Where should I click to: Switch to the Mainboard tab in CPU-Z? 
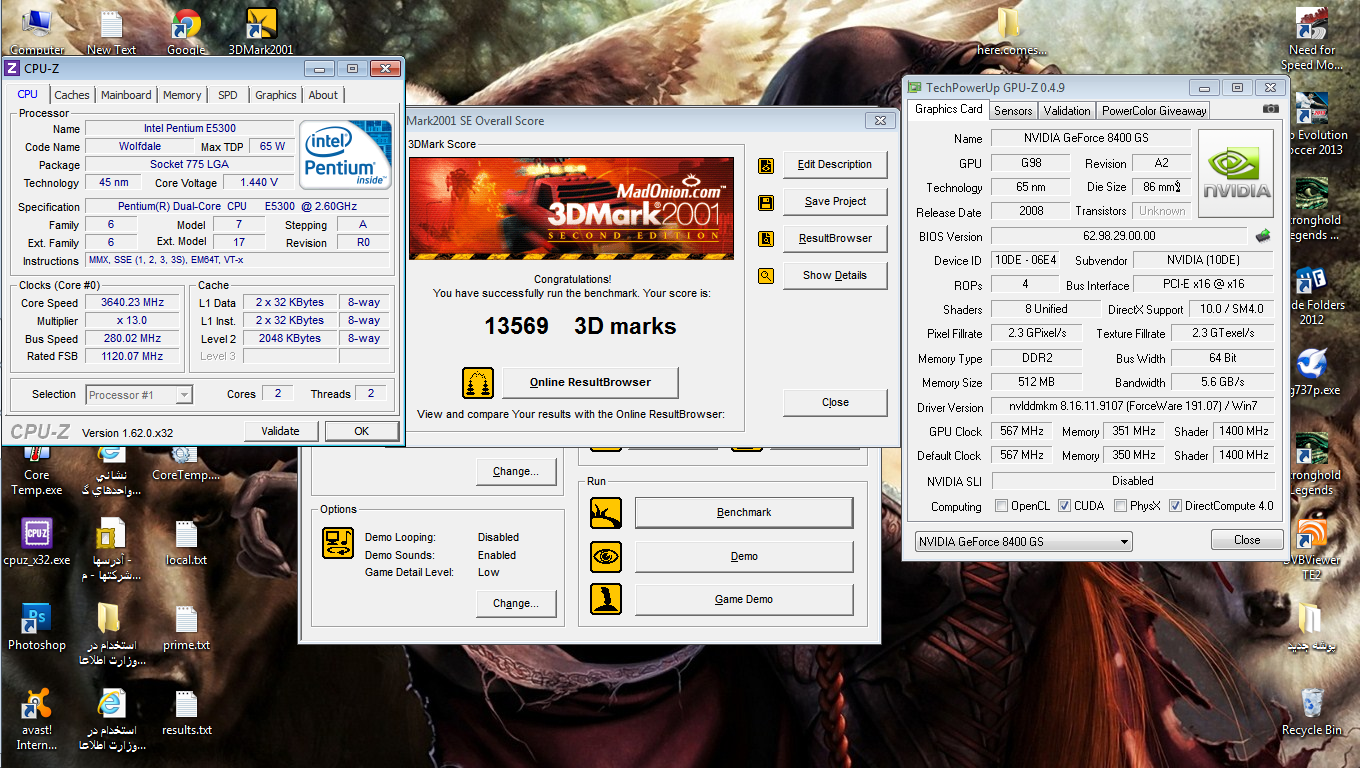[126, 95]
